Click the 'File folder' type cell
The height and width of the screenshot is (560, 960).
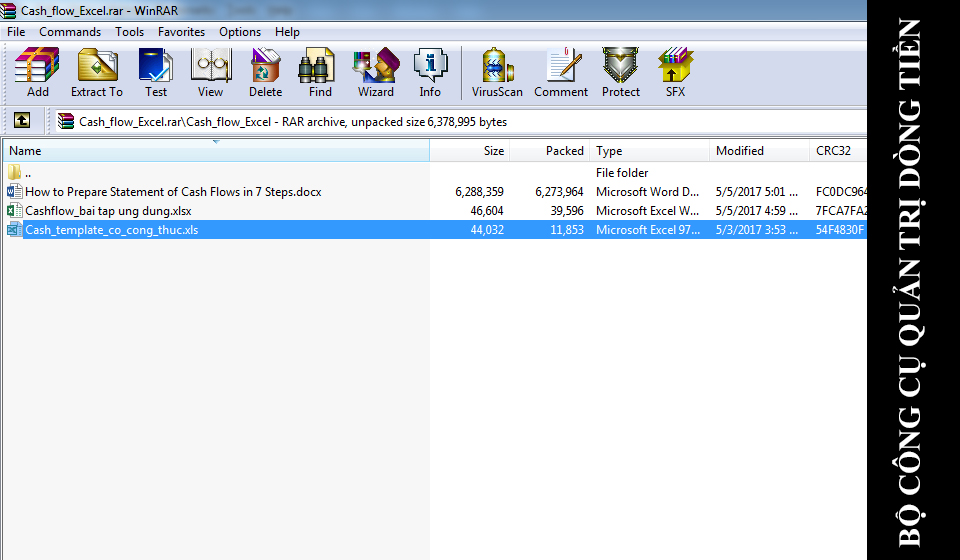tap(622, 173)
